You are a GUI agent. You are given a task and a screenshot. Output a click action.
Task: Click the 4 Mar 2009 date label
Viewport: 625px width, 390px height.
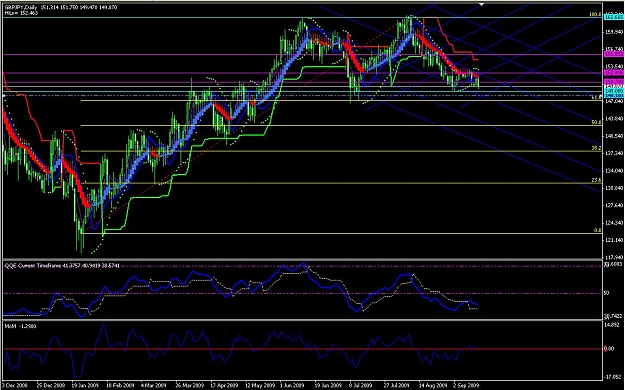click(153, 386)
